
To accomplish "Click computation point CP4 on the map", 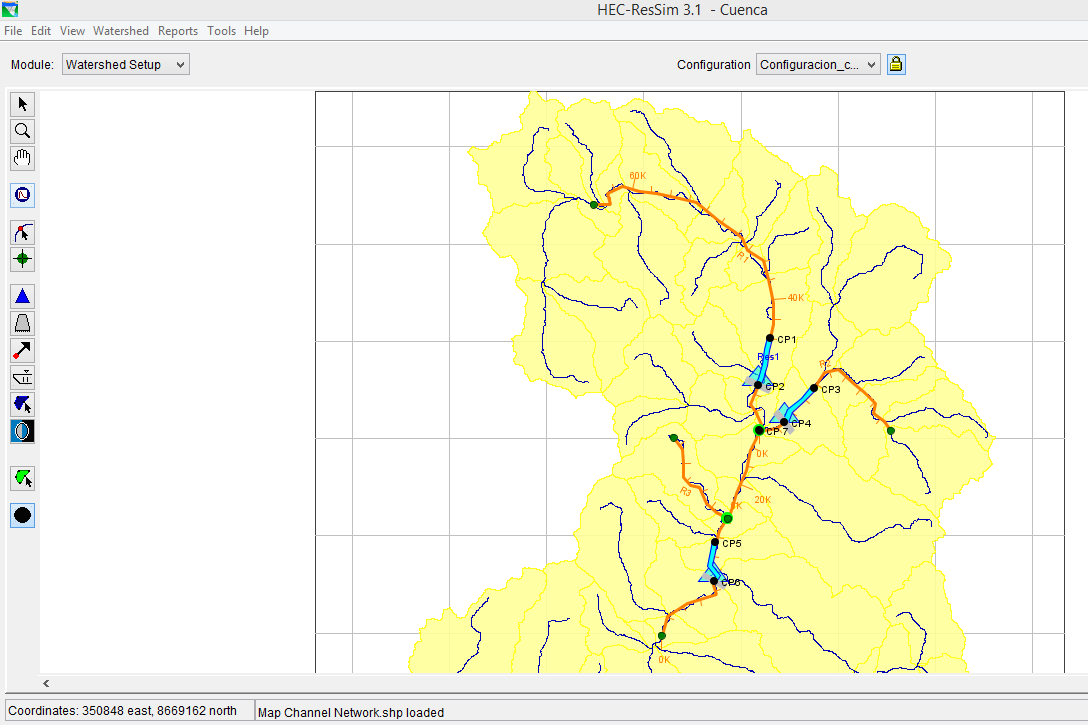I will [784, 422].
